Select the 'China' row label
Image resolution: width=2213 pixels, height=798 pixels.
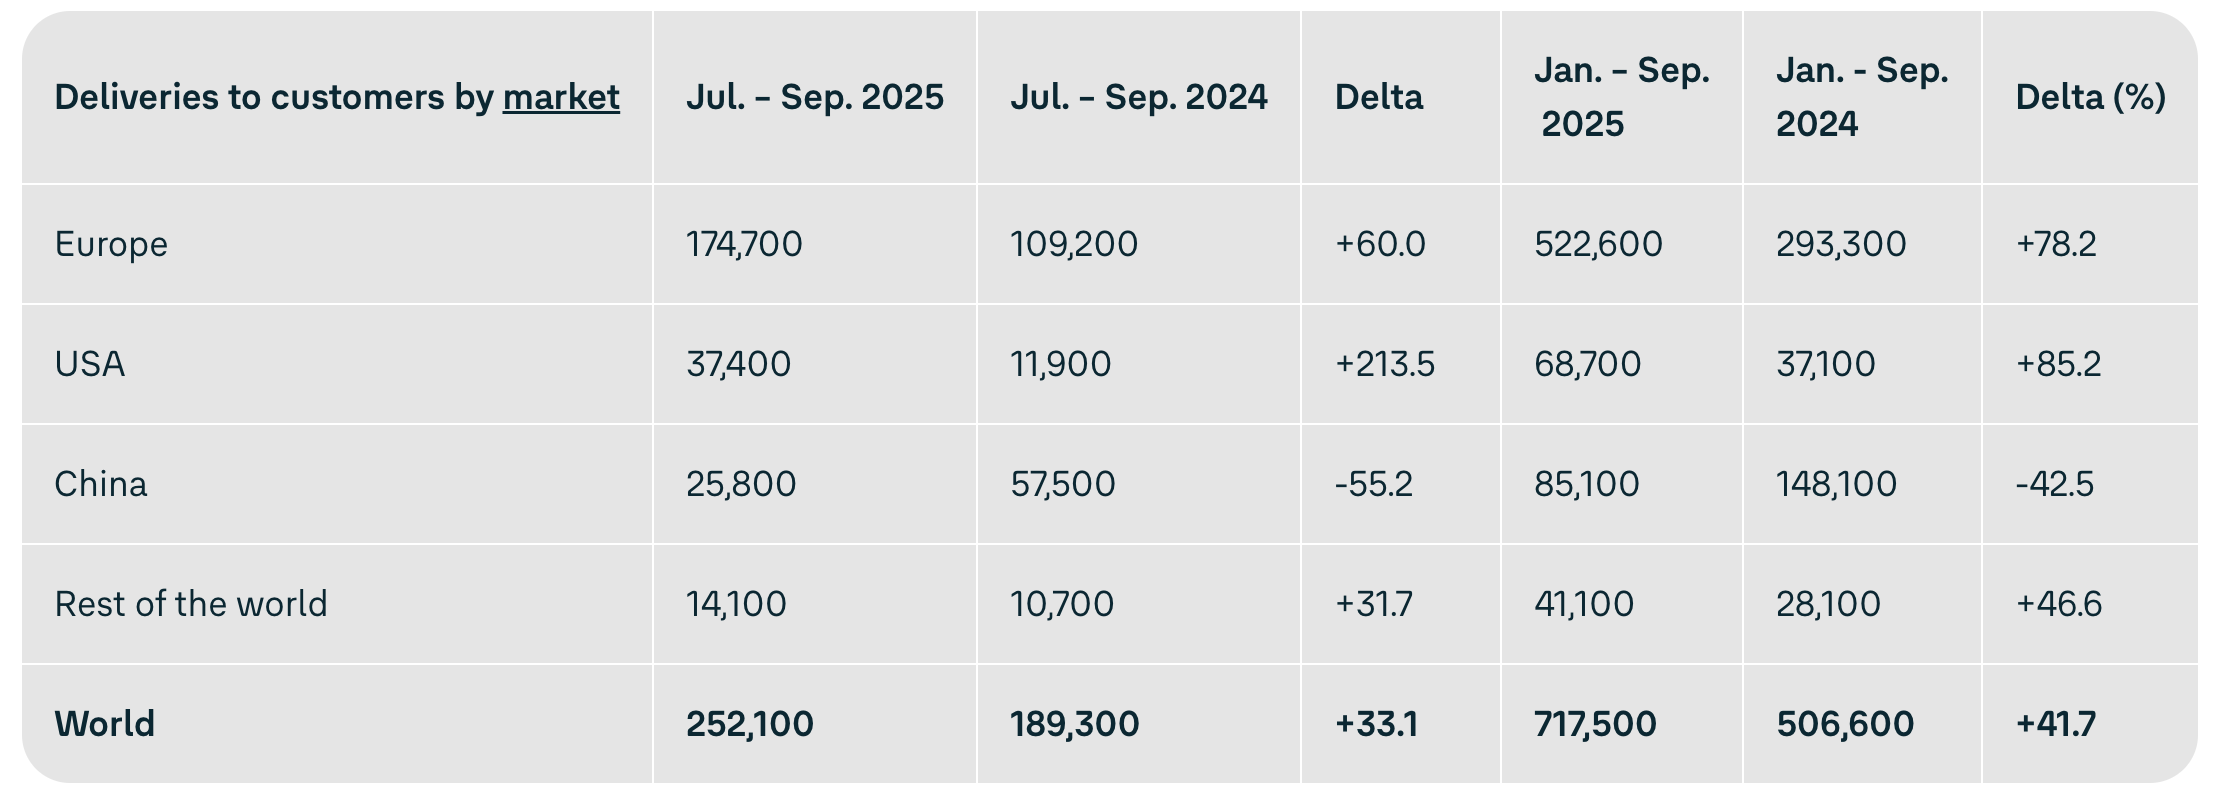click(x=101, y=484)
